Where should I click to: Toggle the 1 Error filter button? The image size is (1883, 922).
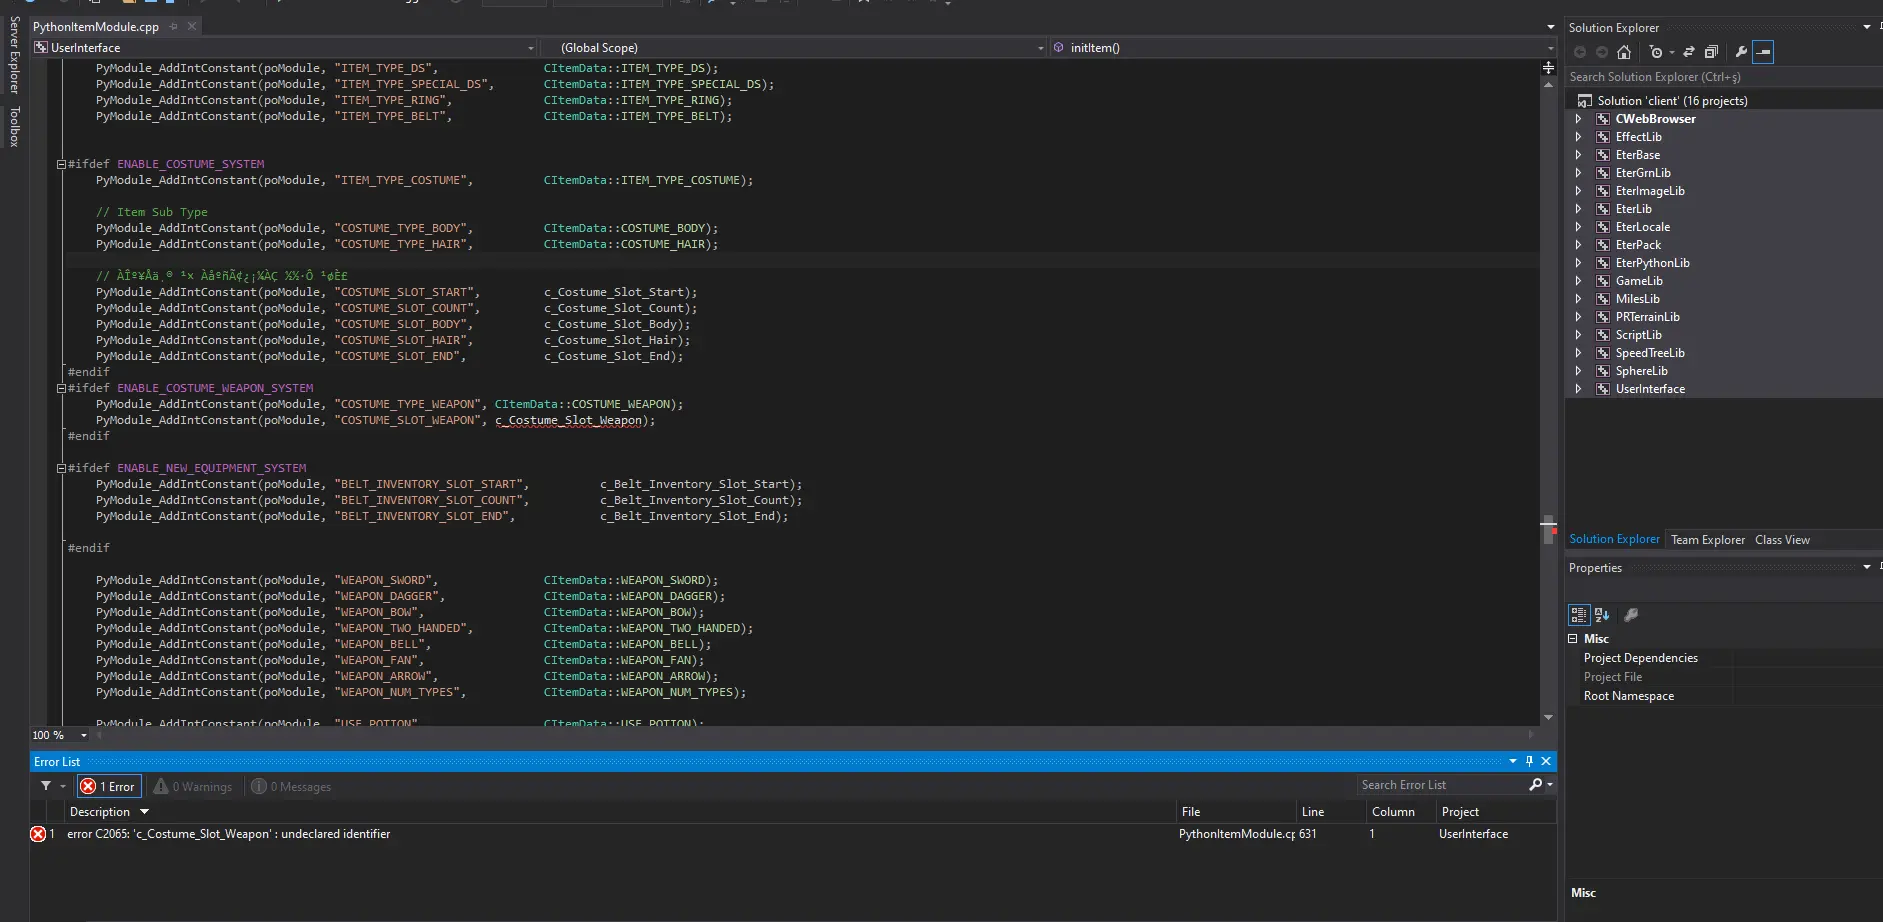(x=109, y=786)
